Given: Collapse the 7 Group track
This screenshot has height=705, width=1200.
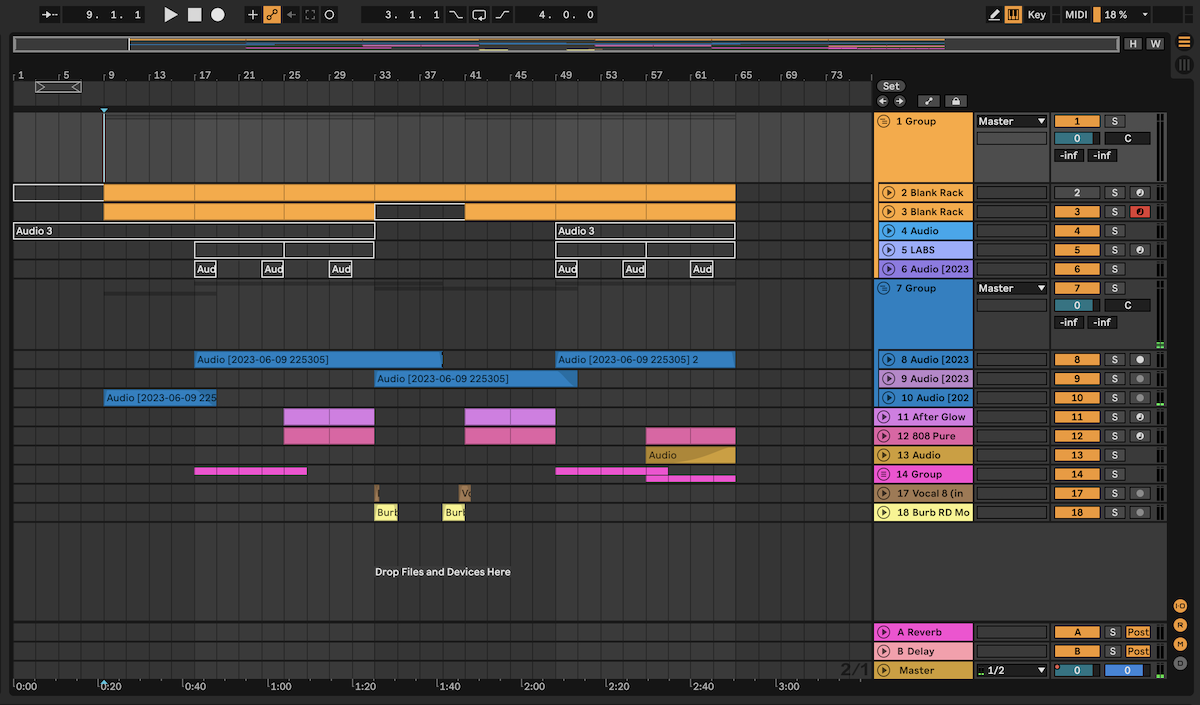Looking at the screenshot, I should [x=883, y=288].
